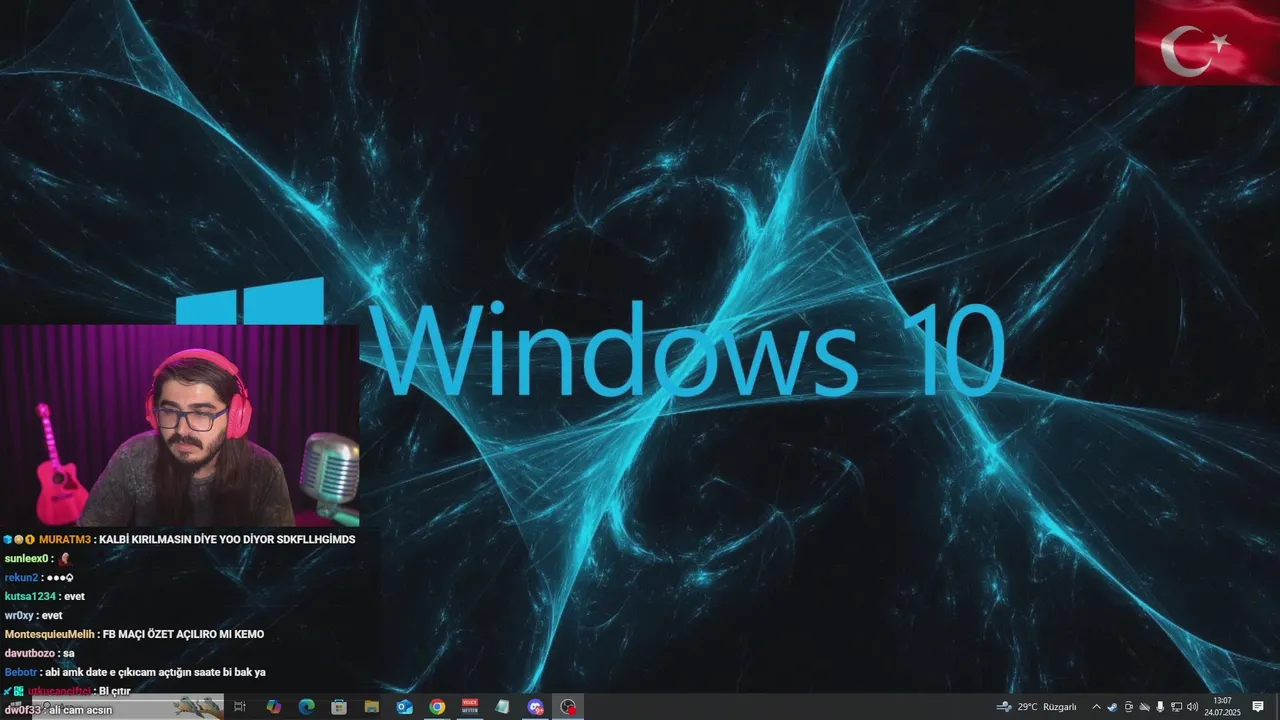The image size is (1280, 720).
Task: Open the notepad-style app next to Voicemeeter
Action: click(x=502, y=707)
